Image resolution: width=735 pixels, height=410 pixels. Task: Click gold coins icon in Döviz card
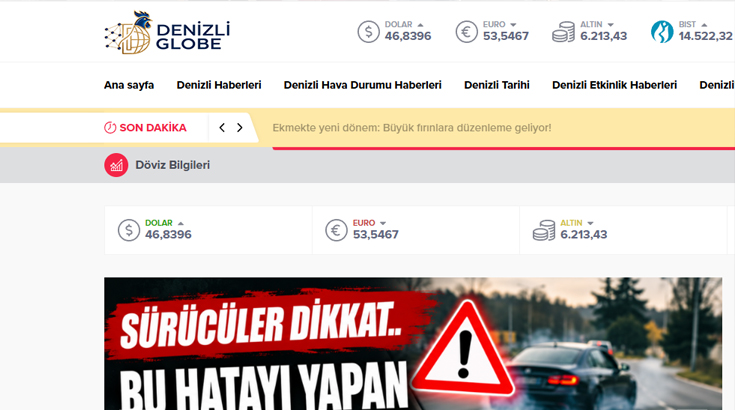(544, 230)
